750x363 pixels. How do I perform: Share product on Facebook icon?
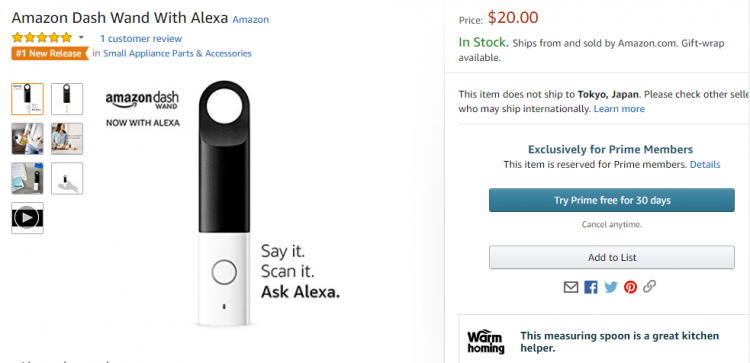coord(591,287)
